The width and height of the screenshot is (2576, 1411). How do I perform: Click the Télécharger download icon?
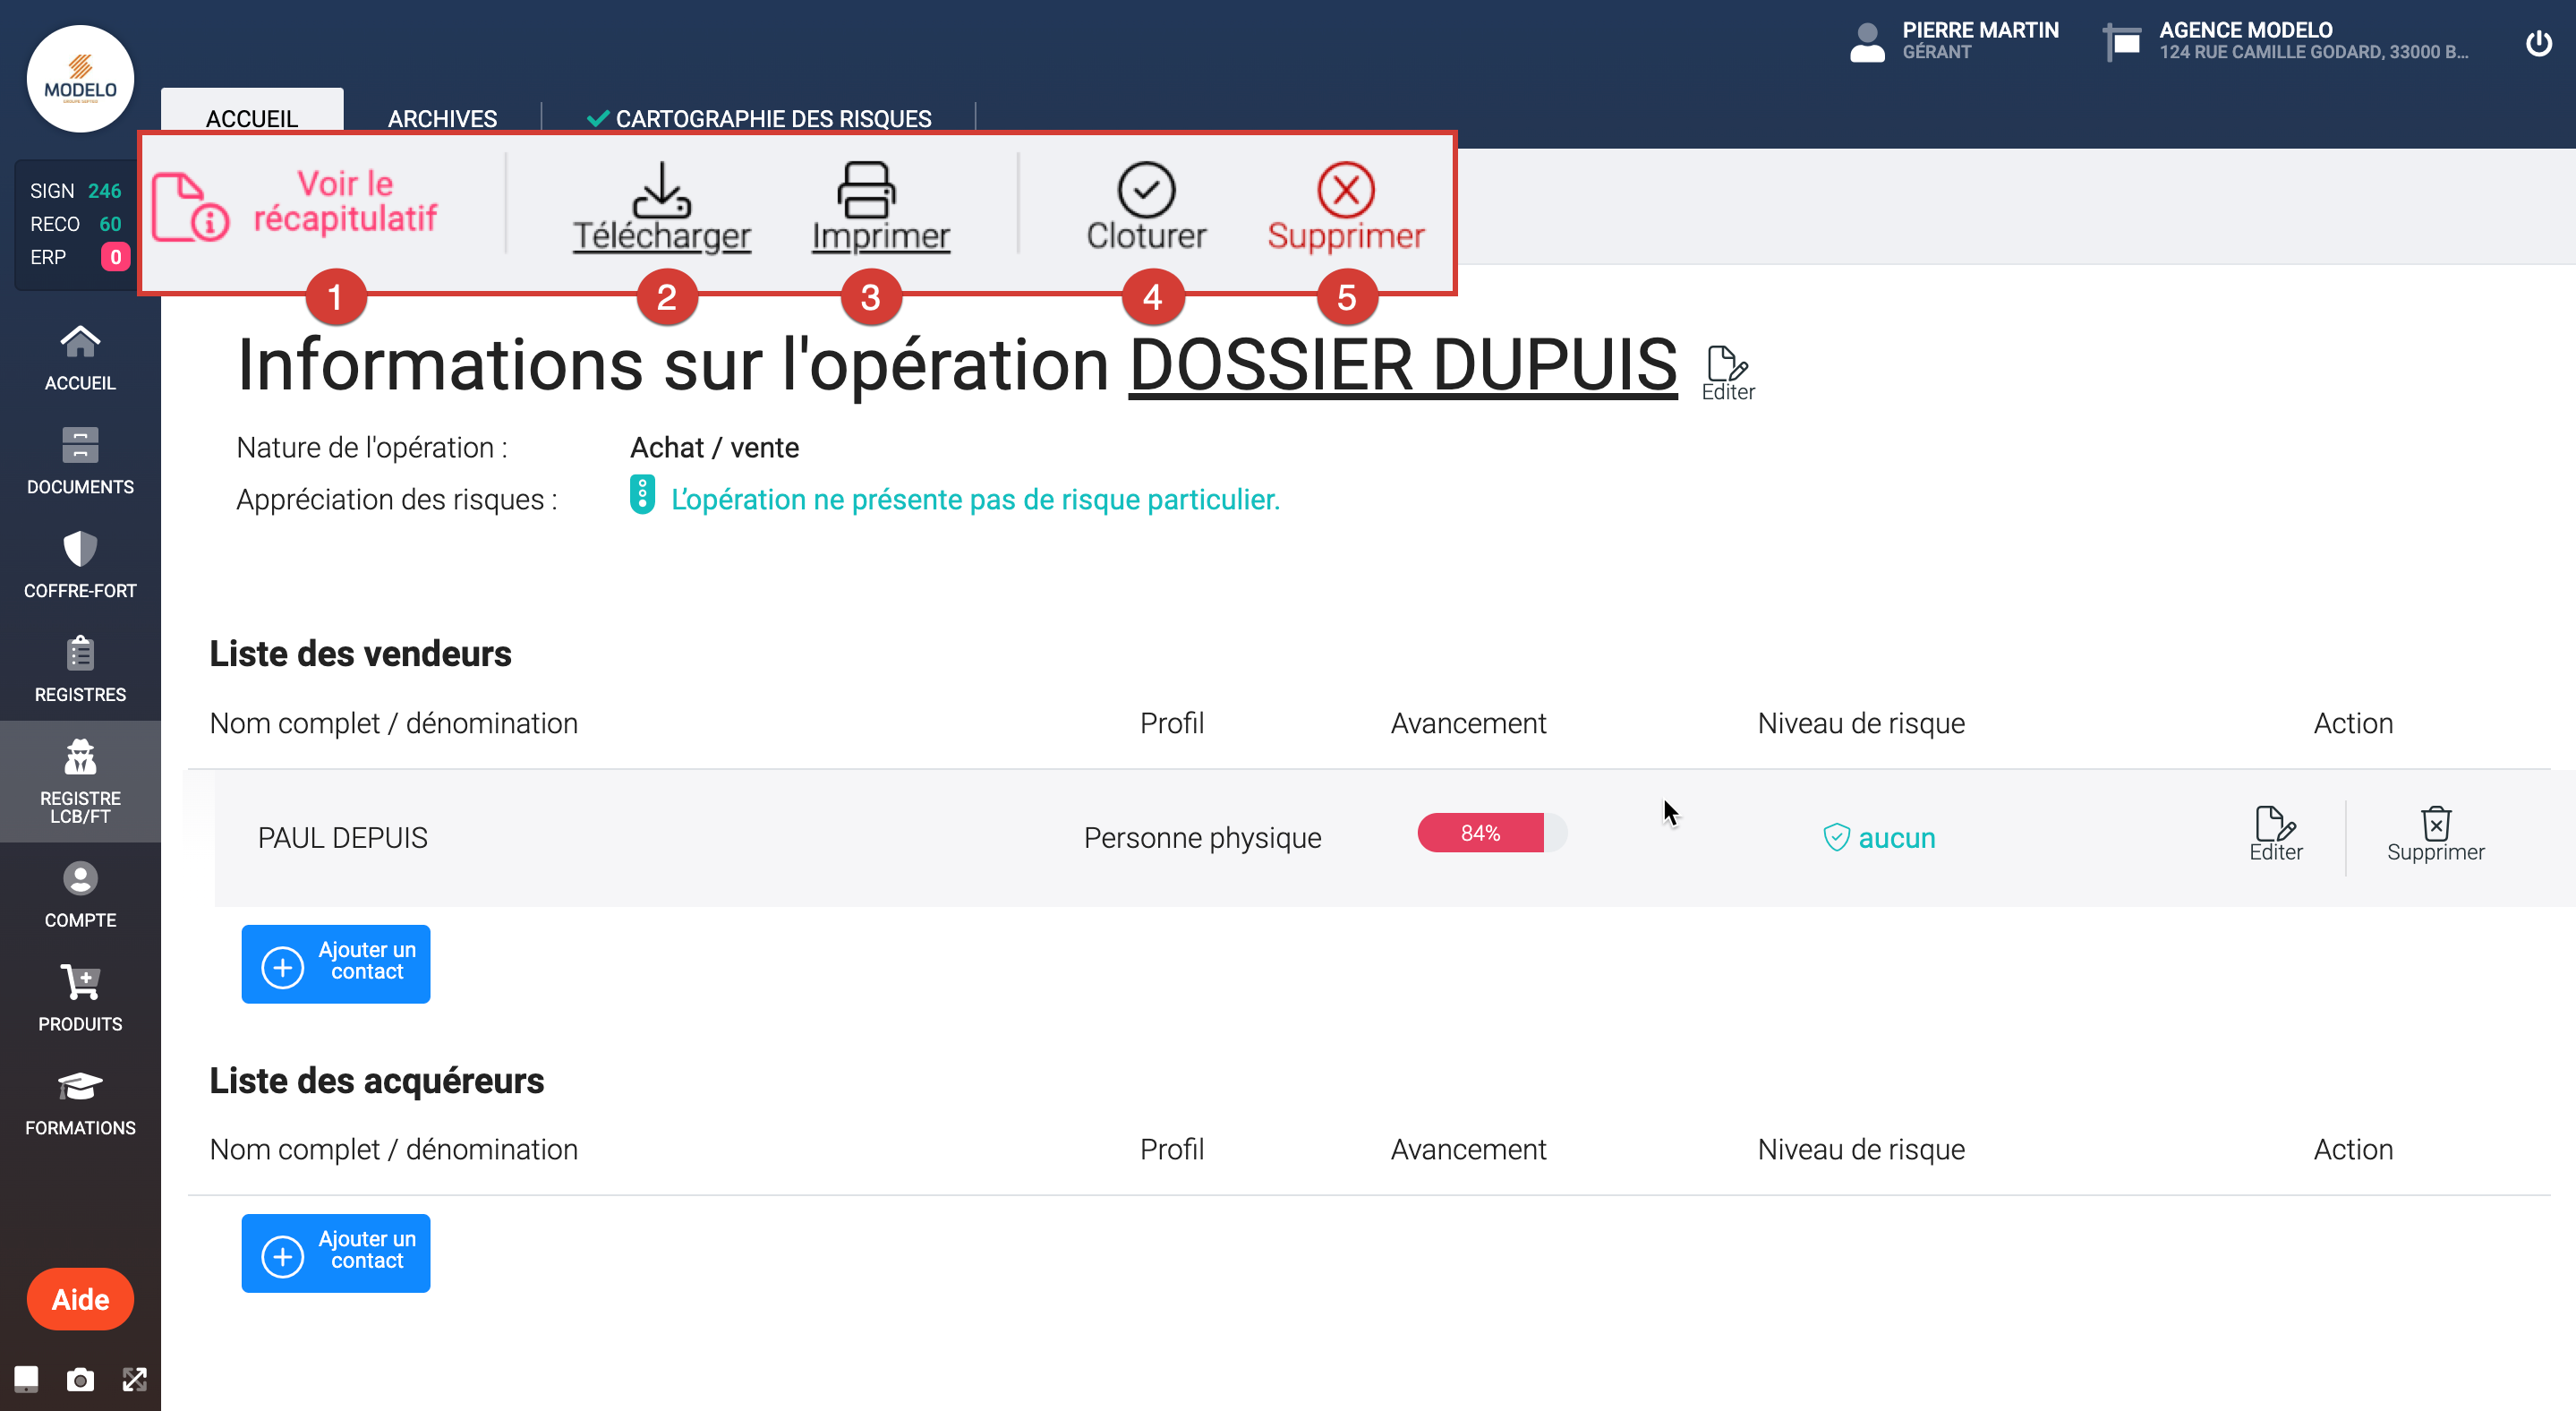pyautogui.click(x=661, y=190)
